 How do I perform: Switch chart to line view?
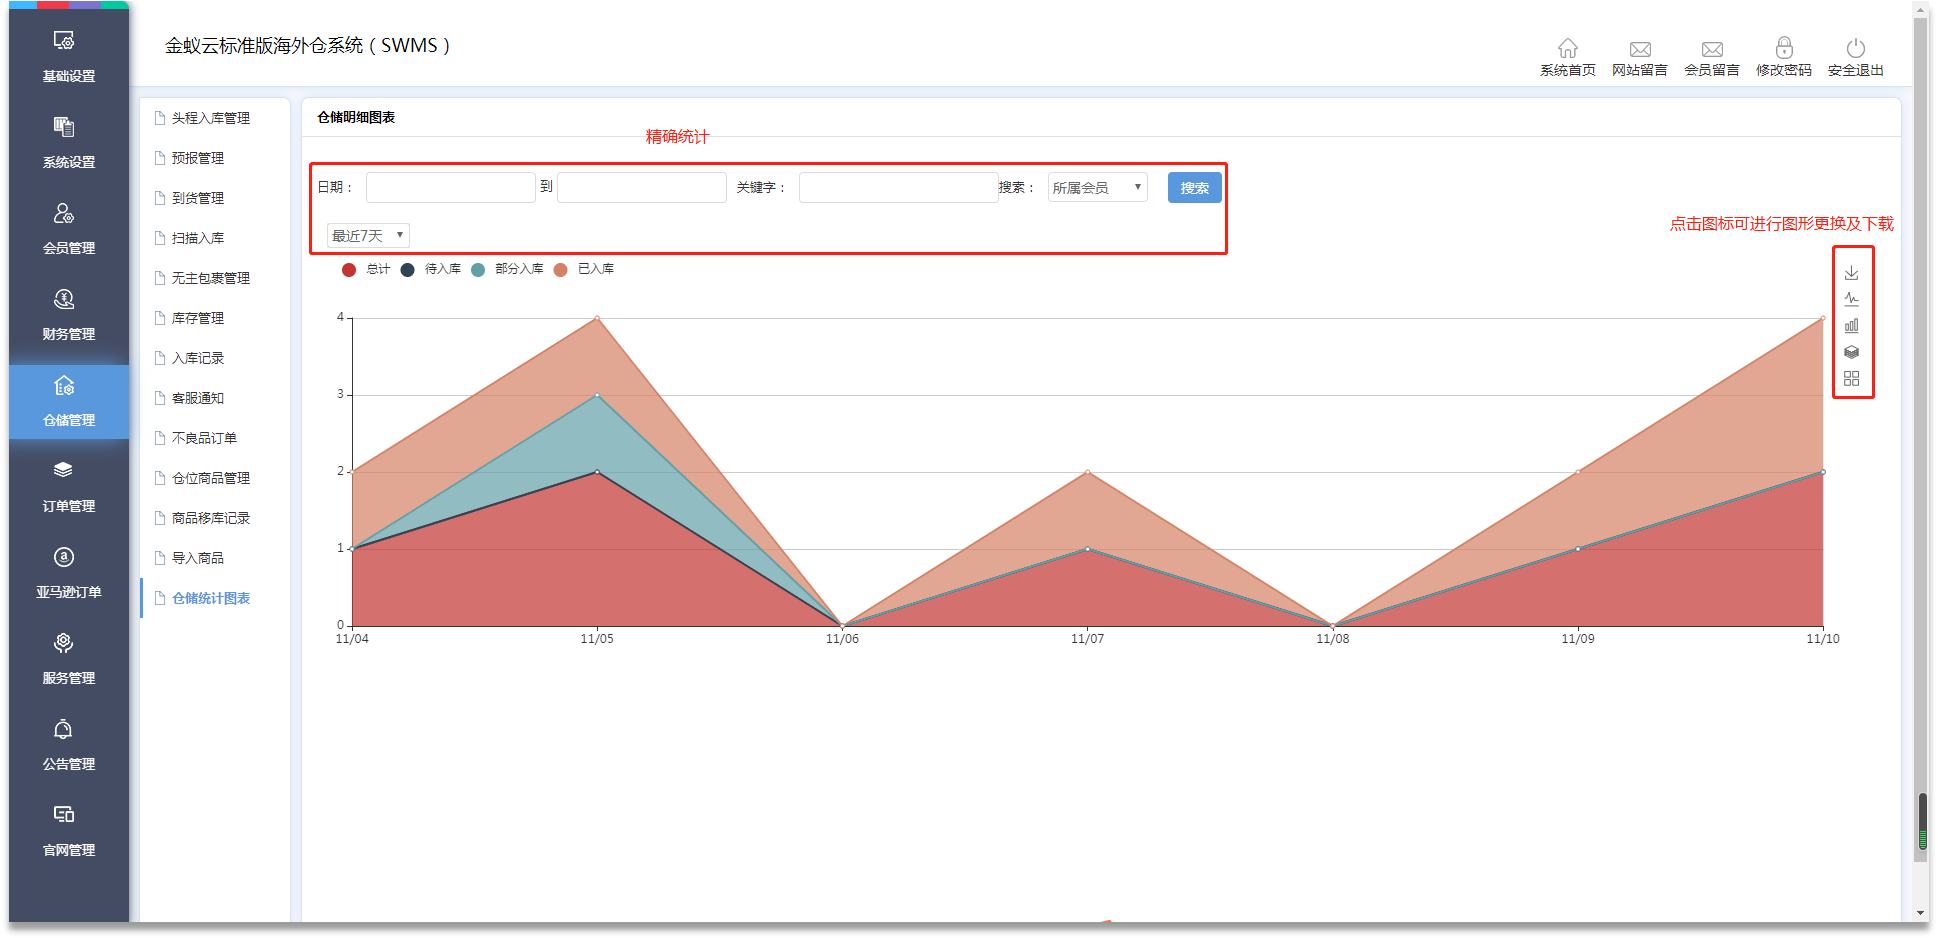1851,299
